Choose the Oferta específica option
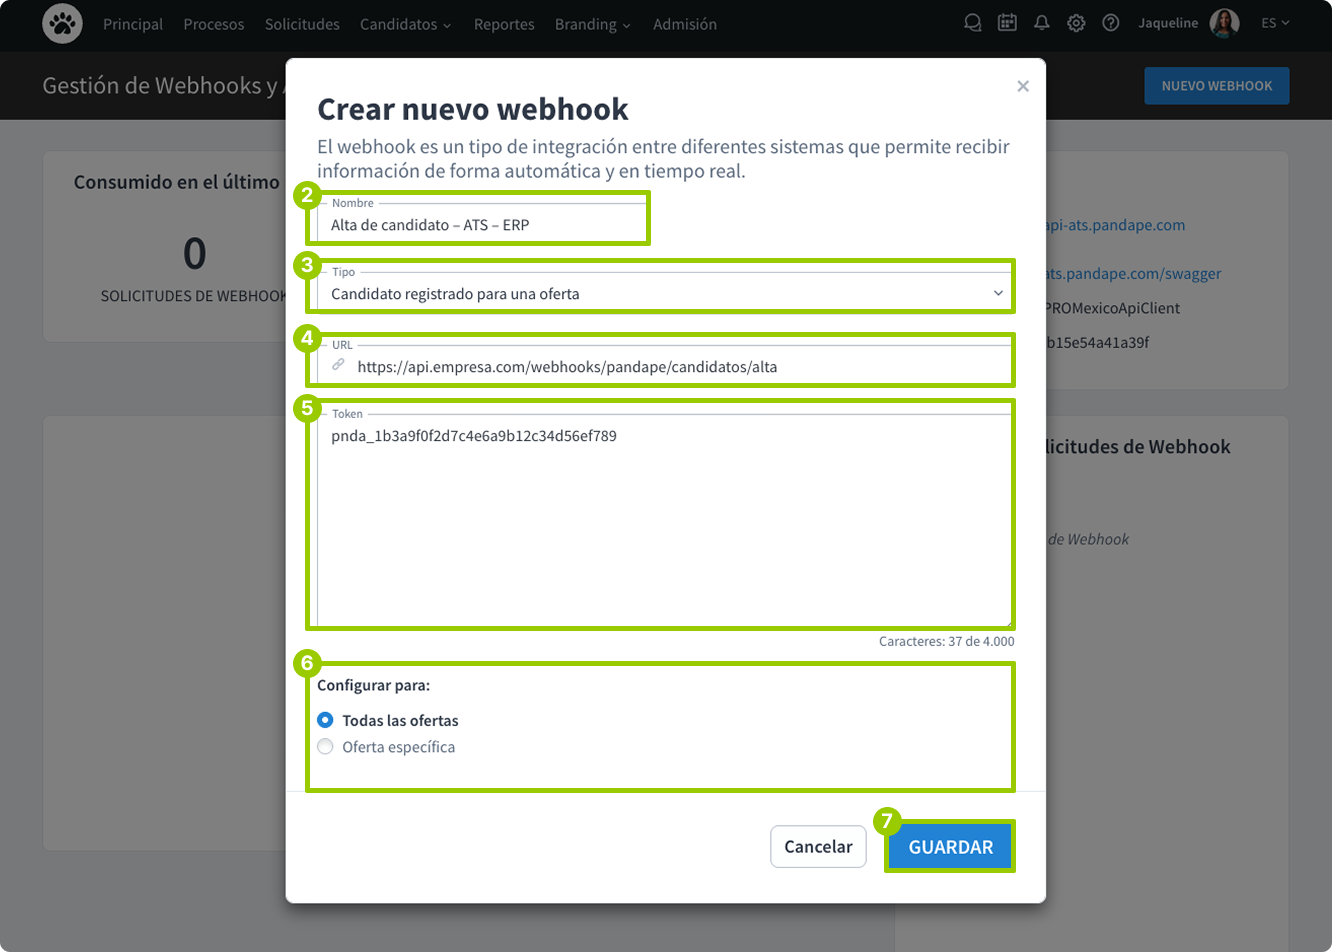 [x=325, y=746]
